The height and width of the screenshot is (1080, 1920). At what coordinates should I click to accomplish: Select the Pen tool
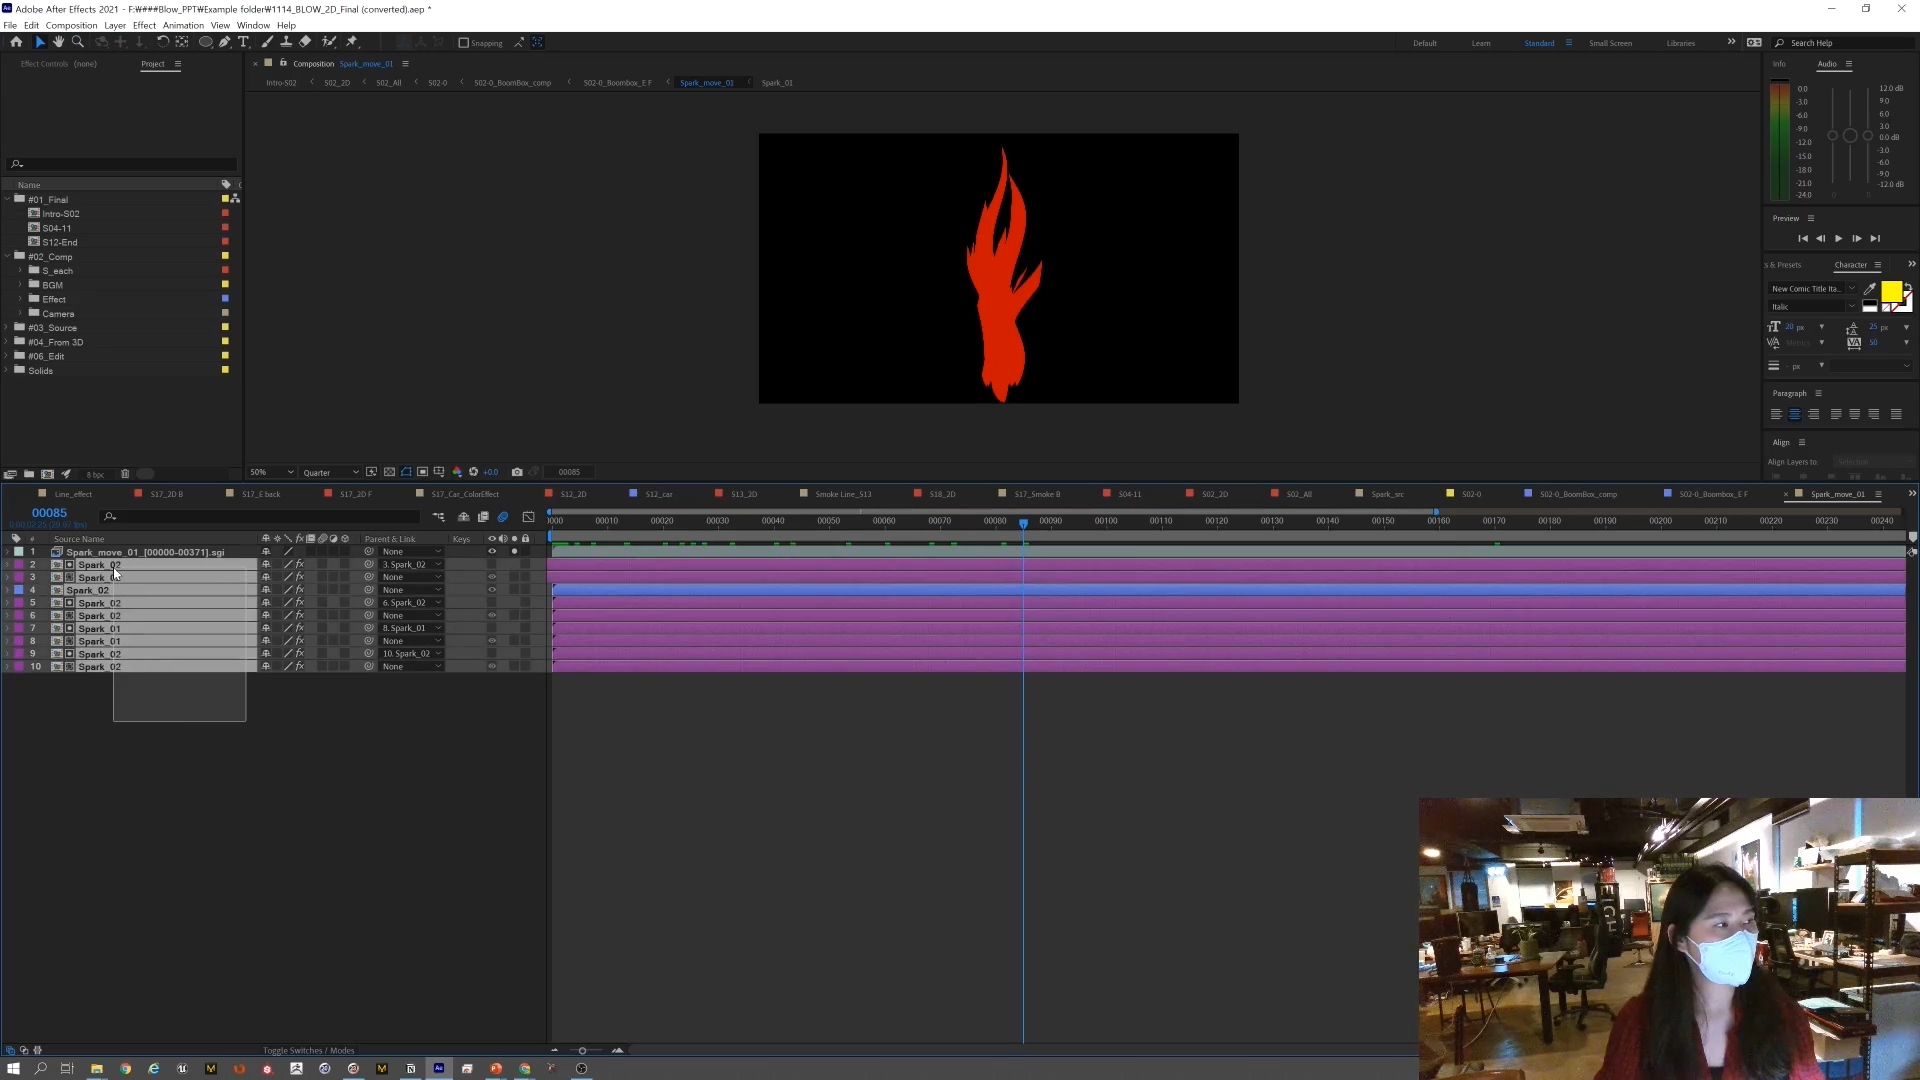coord(224,42)
